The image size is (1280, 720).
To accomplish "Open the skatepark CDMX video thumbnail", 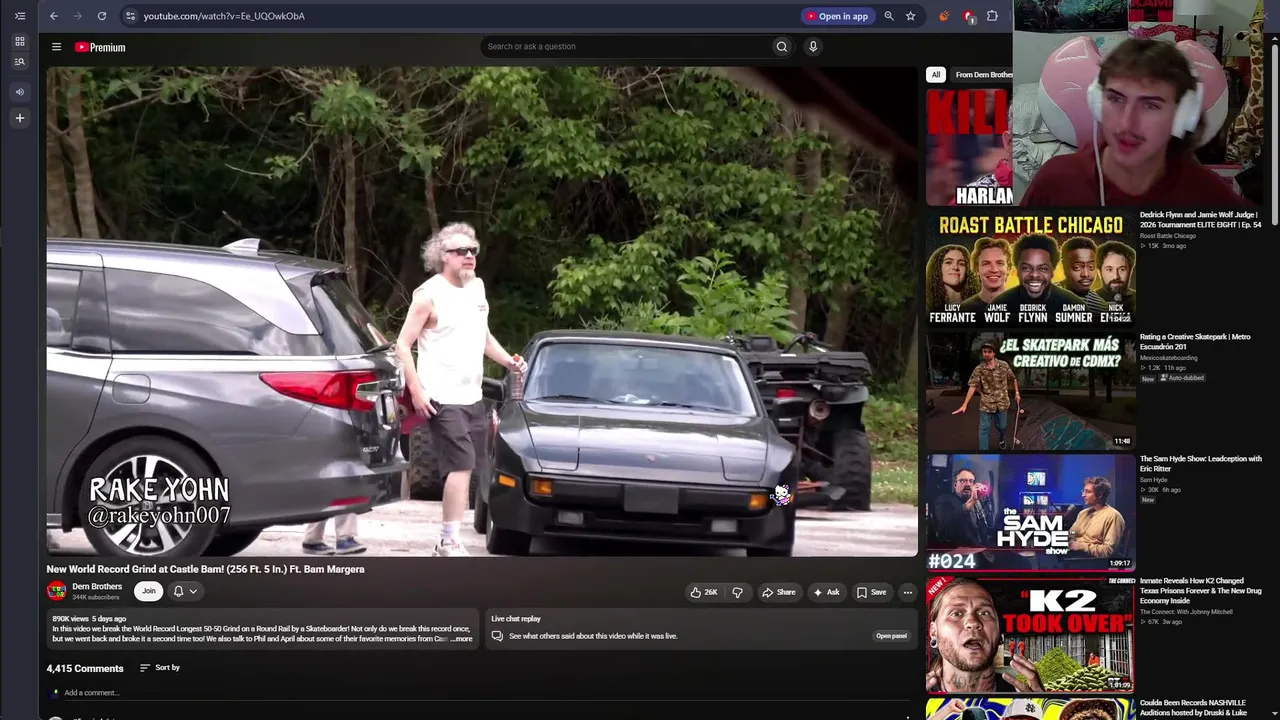I will (1030, 390).
